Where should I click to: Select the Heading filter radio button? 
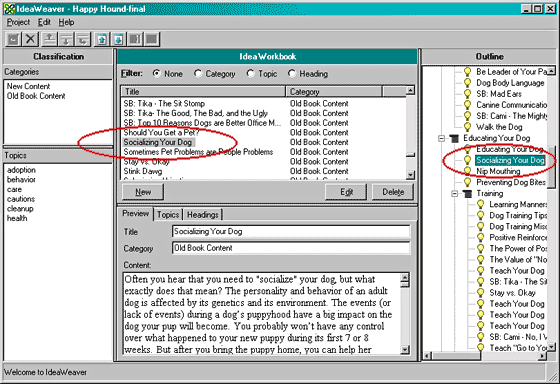(292, 74)
